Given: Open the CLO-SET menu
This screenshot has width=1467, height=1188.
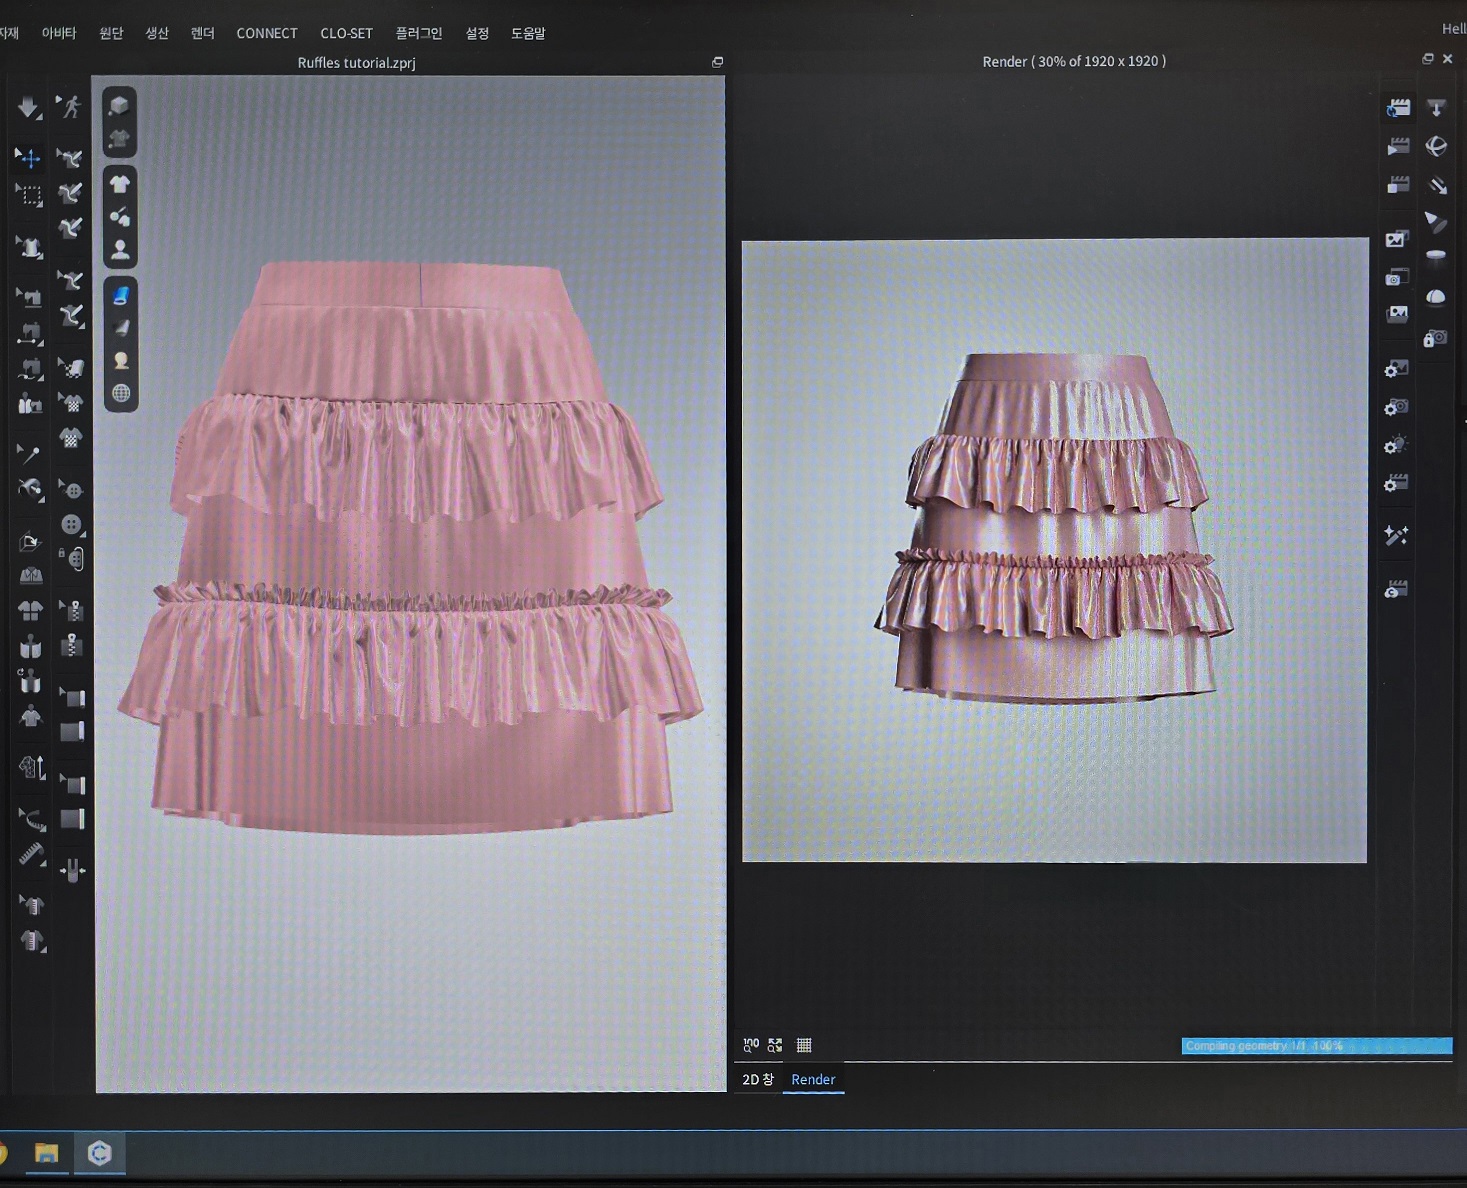Looking at the screenshot, I should pos(346,33).
